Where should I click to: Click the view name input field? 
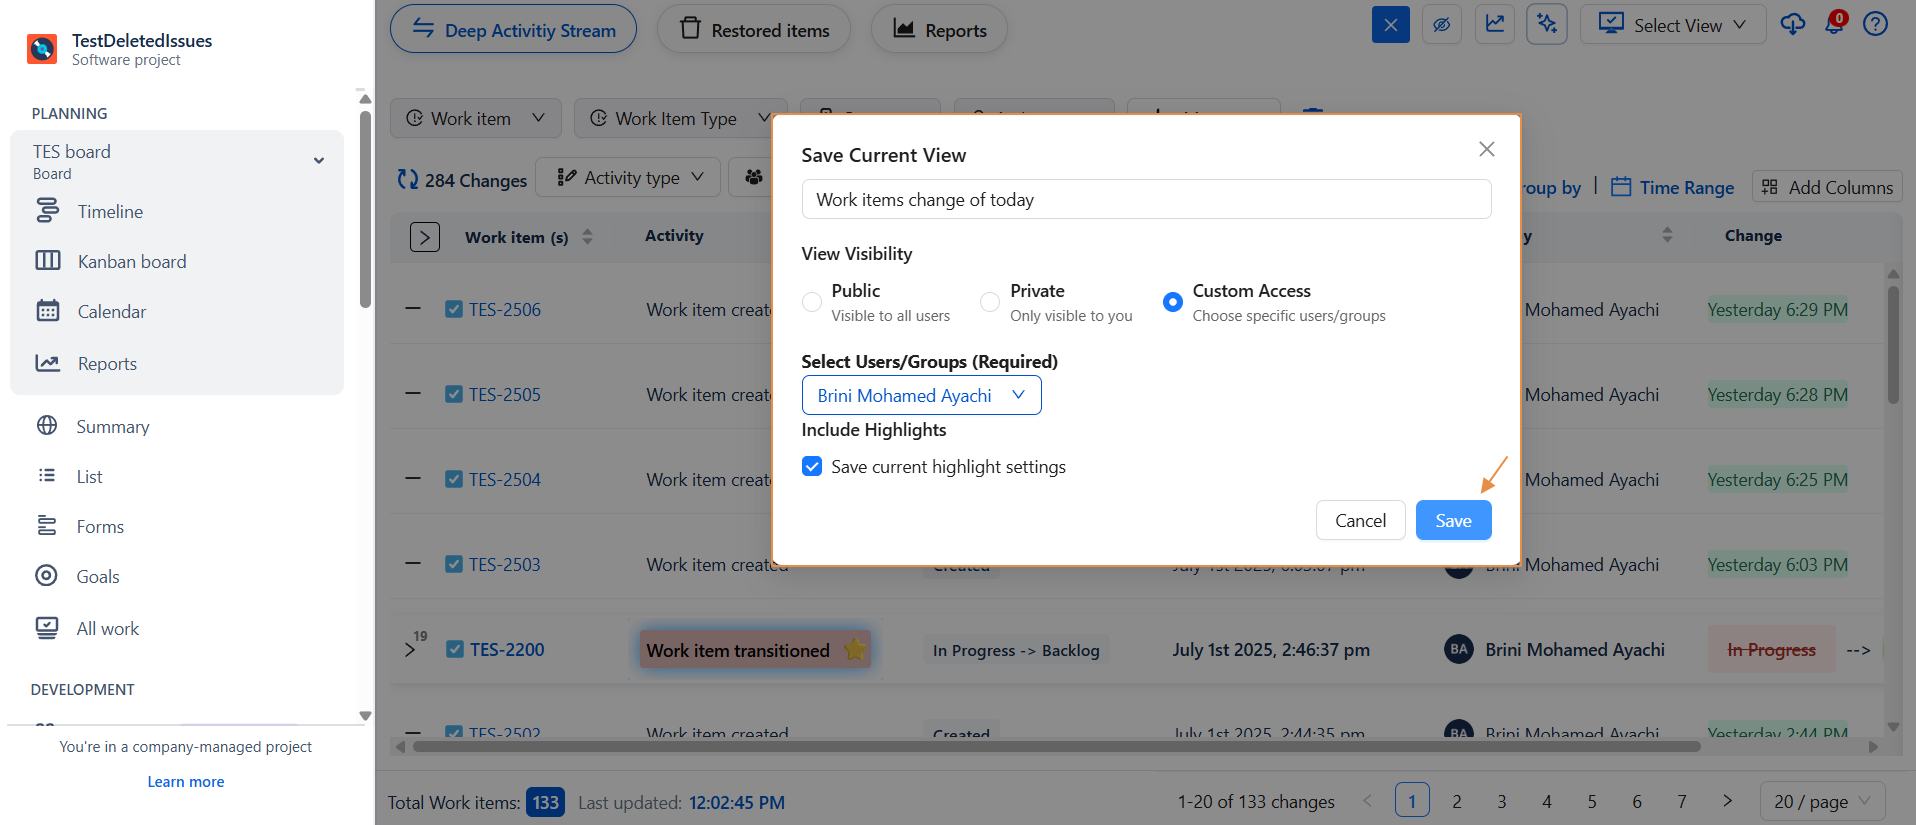click(x=1145, y=200)
